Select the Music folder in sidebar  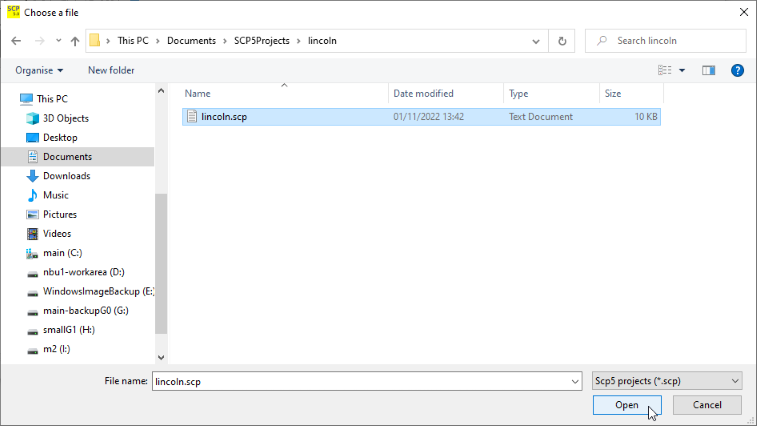(56, 195)
